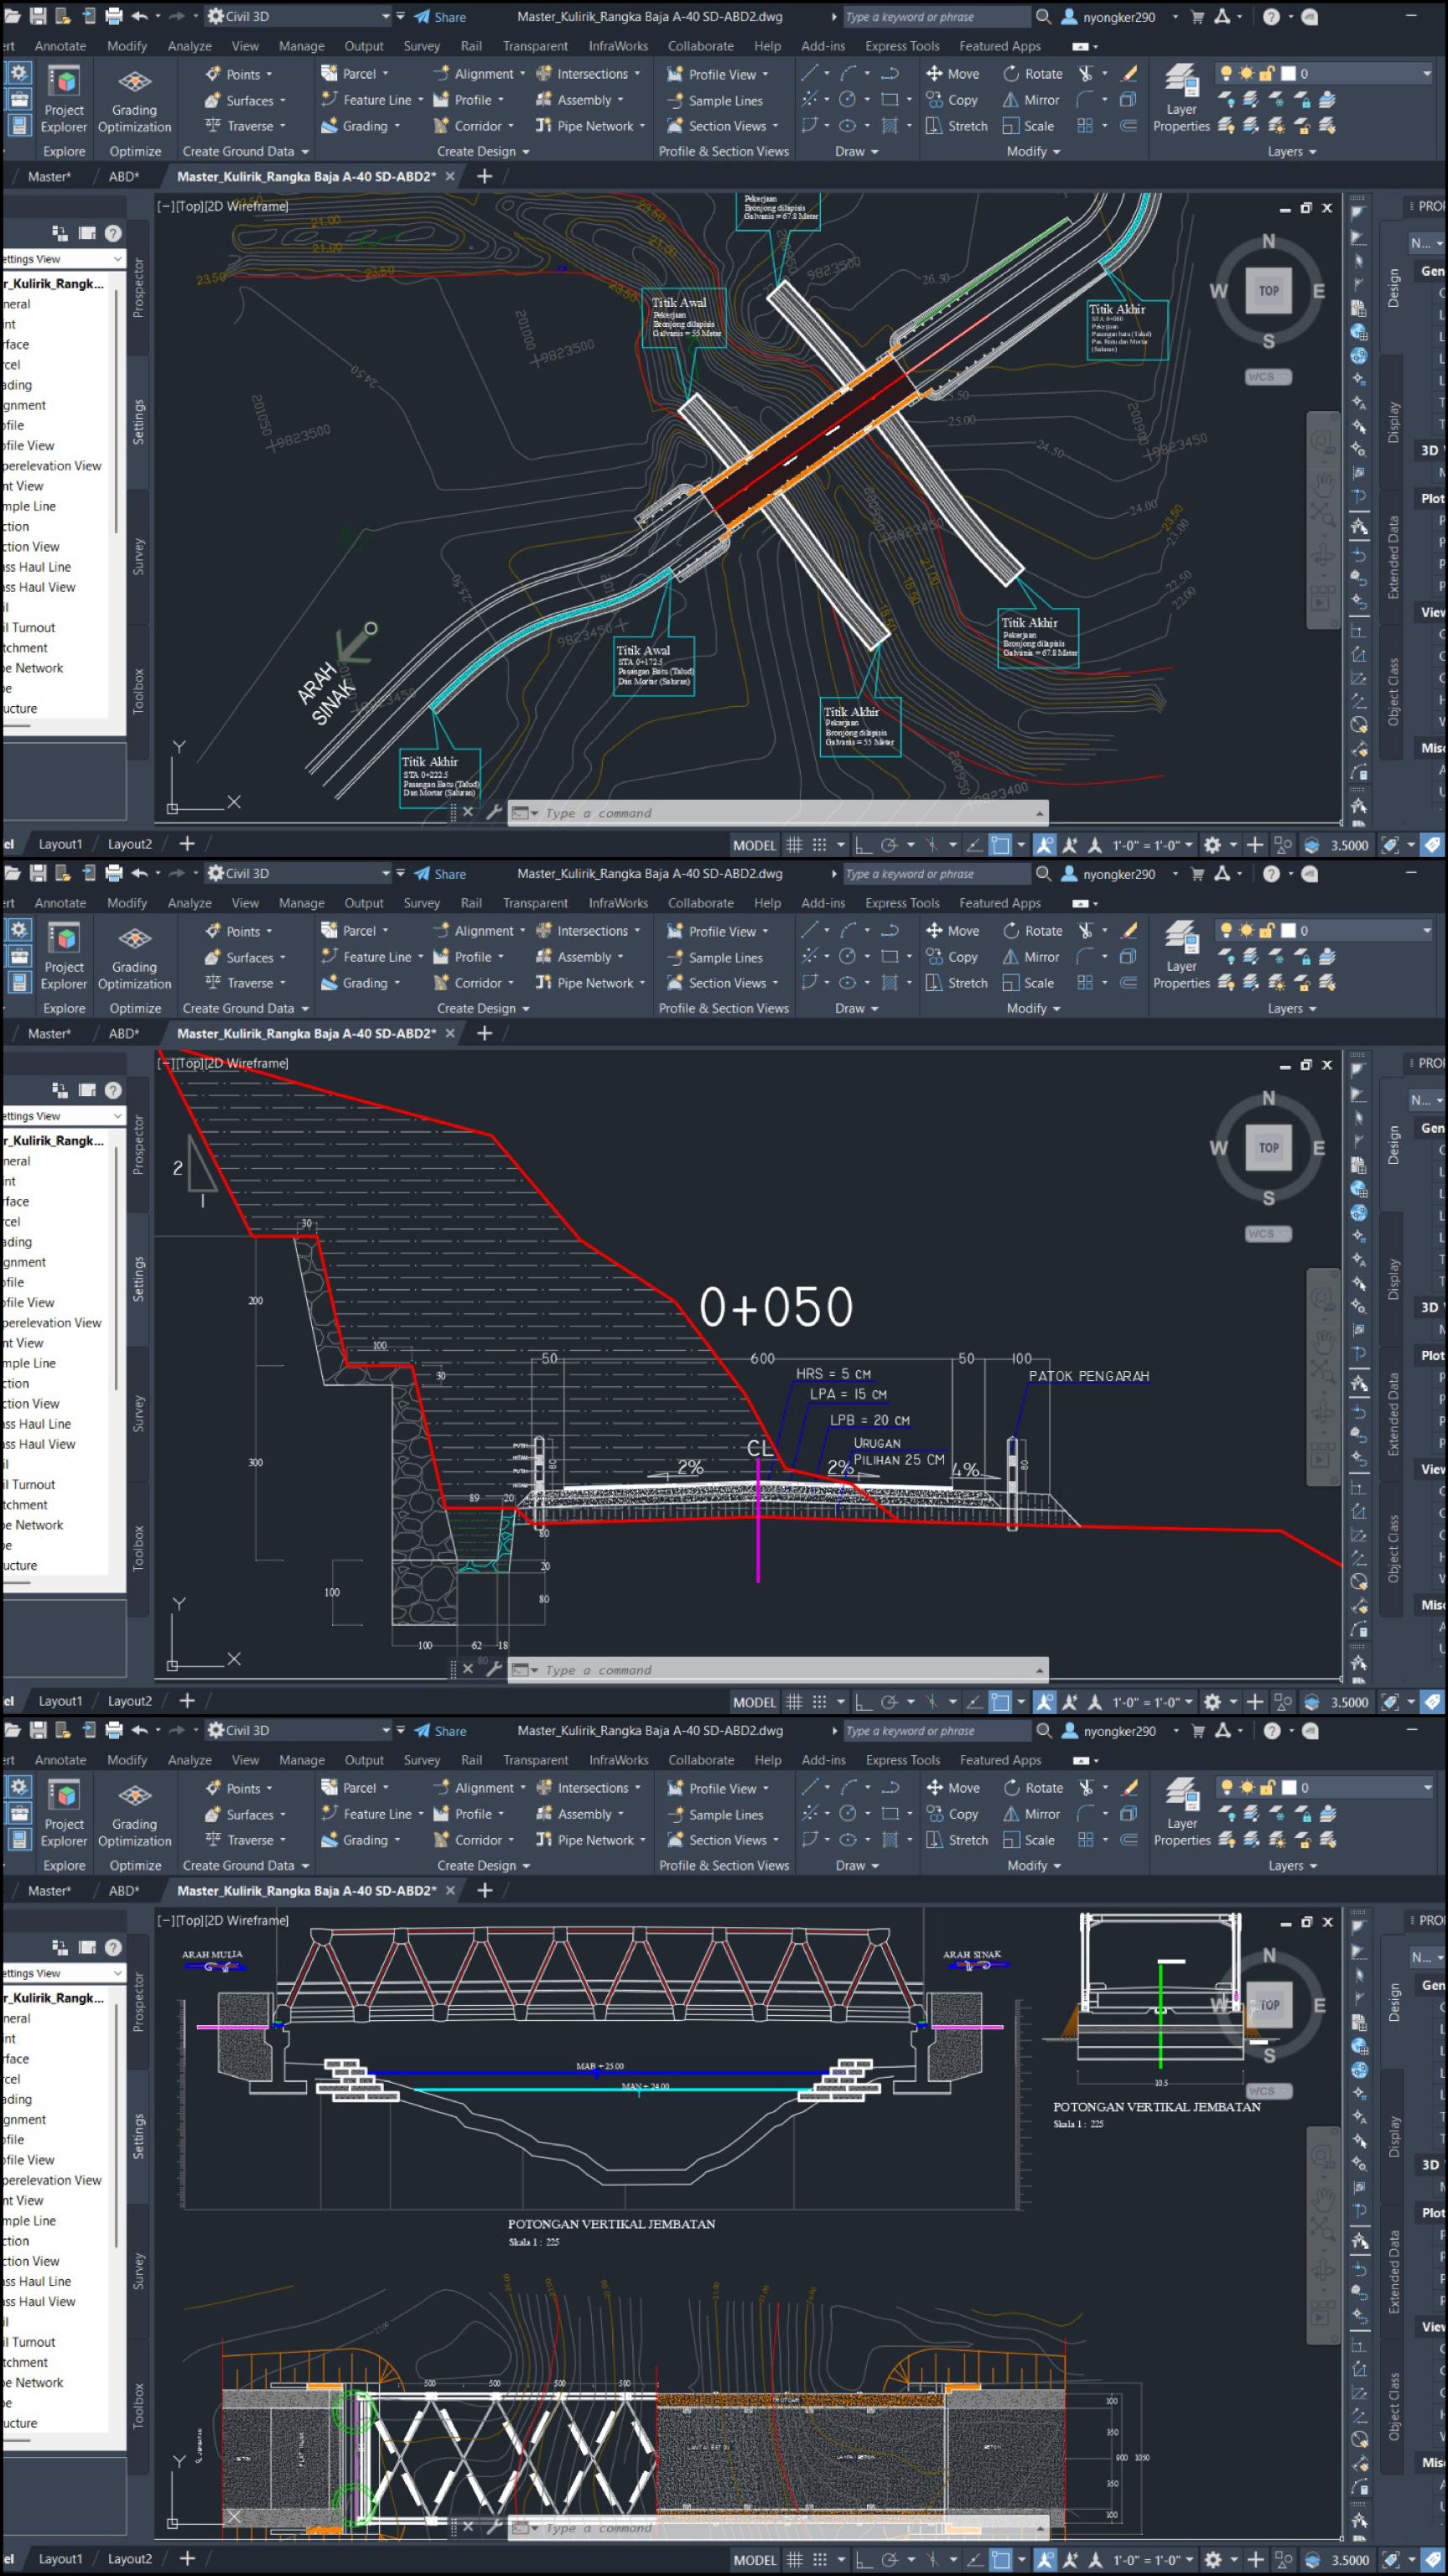
Task: Click Sample Lines in the bridge plan window ribbon
Action: 715,100
